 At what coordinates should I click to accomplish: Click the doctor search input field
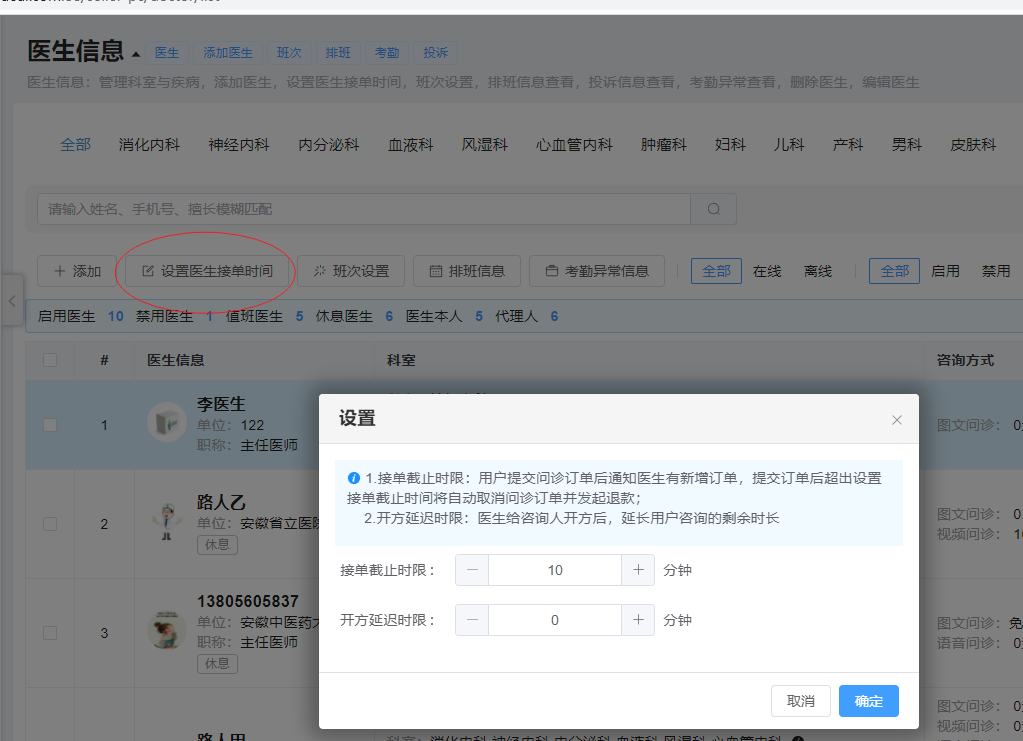[364, 209]
